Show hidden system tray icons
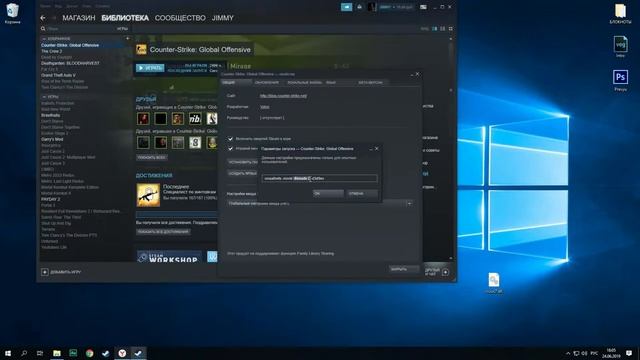 (568, 353)
